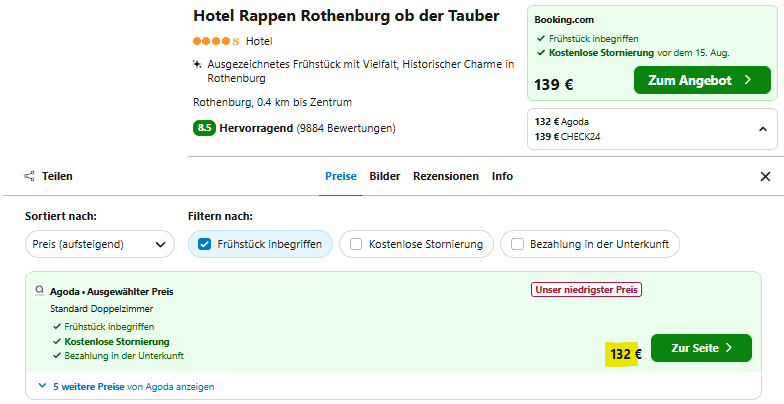The width and height of the screenshot is (784, 404).
Task: Enable Kostenlose Stornierung filter
Action: coord(356,244)
